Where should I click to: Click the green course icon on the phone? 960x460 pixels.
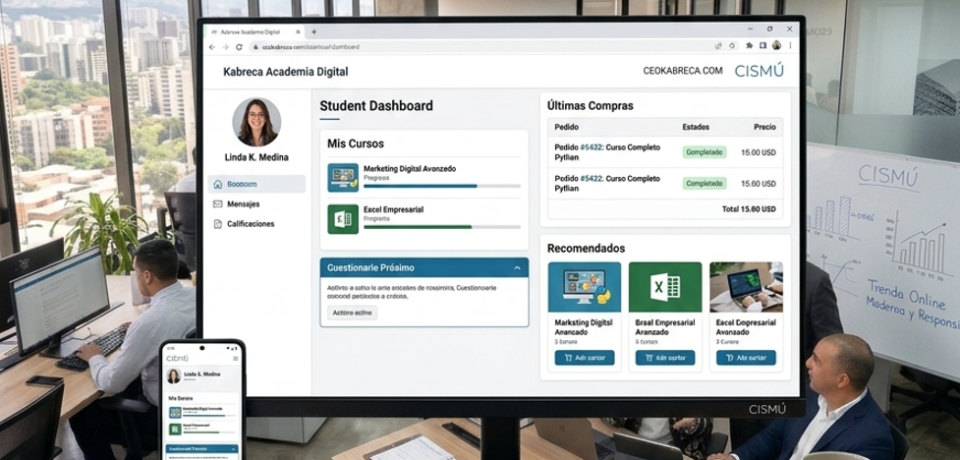coord(175,429)
